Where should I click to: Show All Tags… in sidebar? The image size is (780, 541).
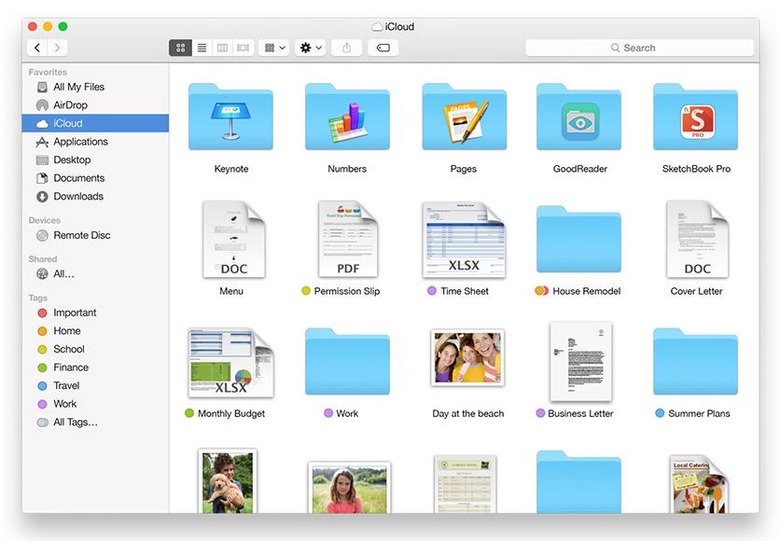click(96, 422)
